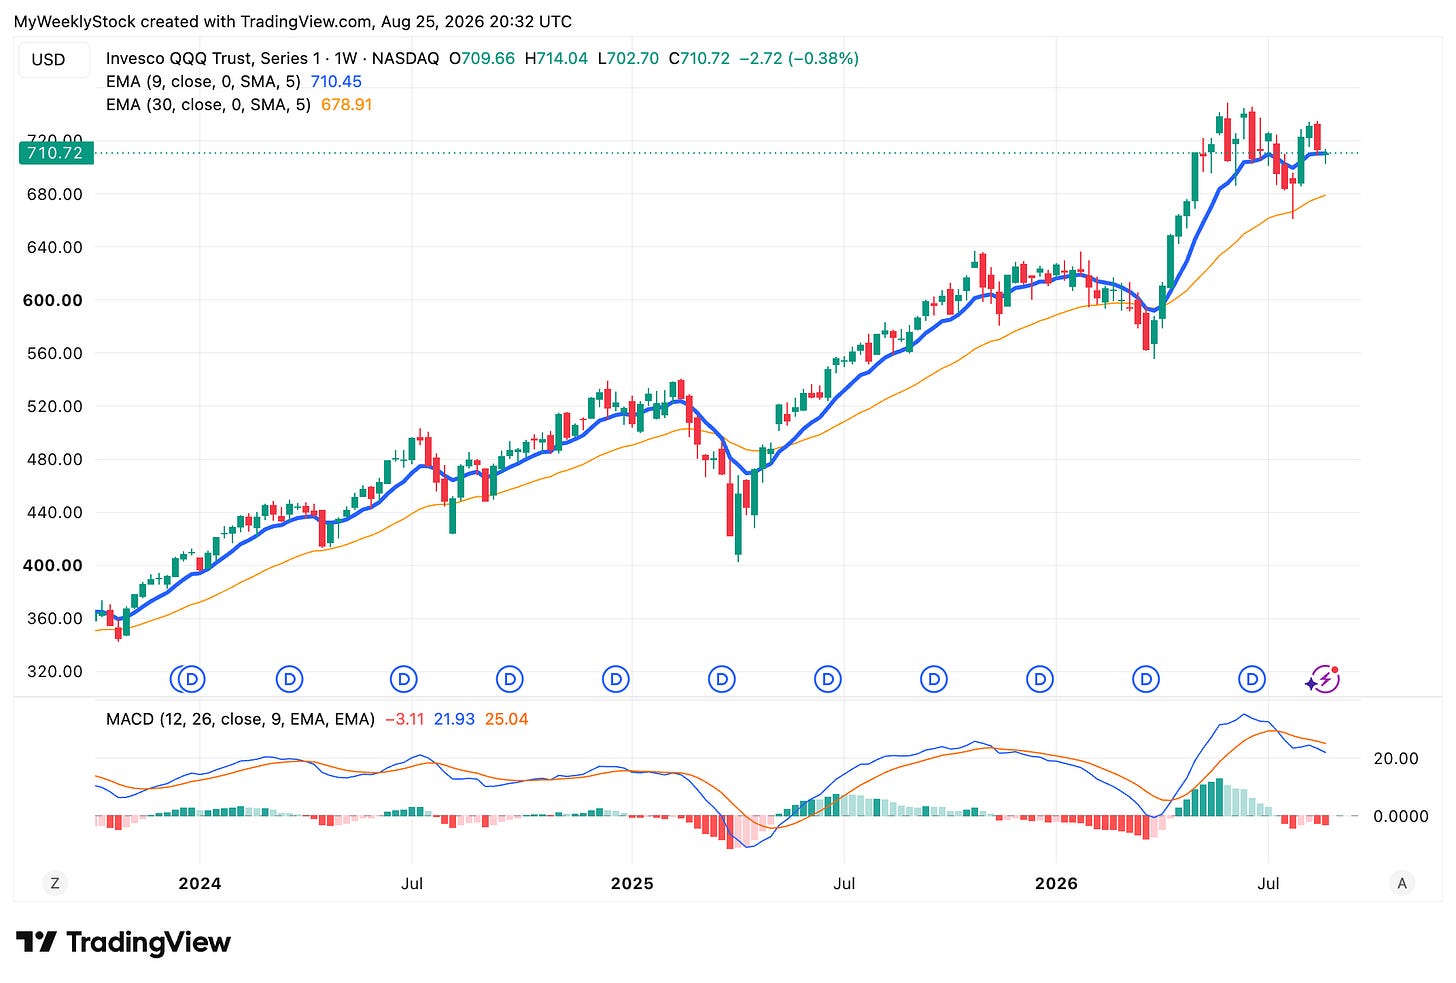Click the MyWeeklyStock created with TradingView.com caption
Viewport: 1456px width, 983px height.
coord(293,21)
